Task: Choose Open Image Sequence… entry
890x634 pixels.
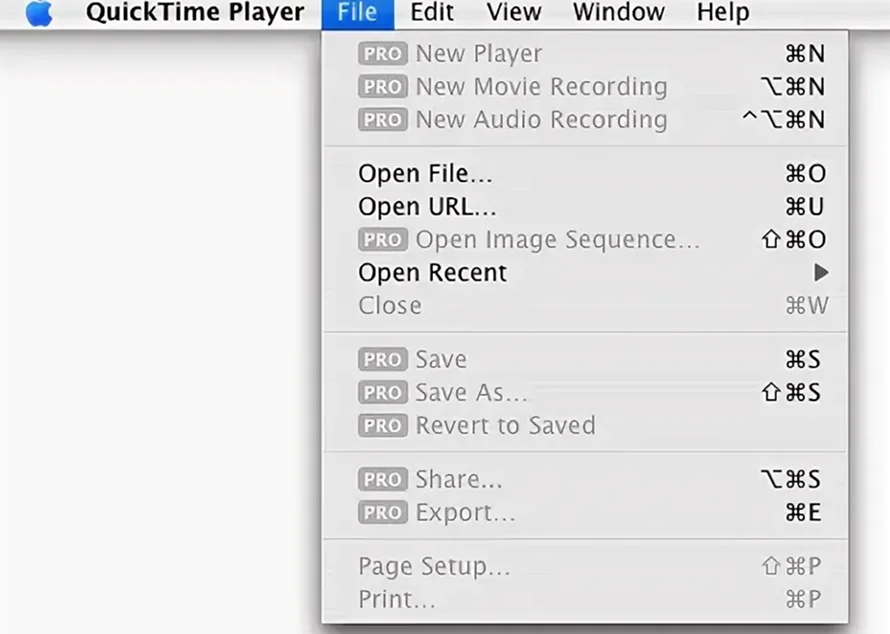Action: [x=585, y=240]
